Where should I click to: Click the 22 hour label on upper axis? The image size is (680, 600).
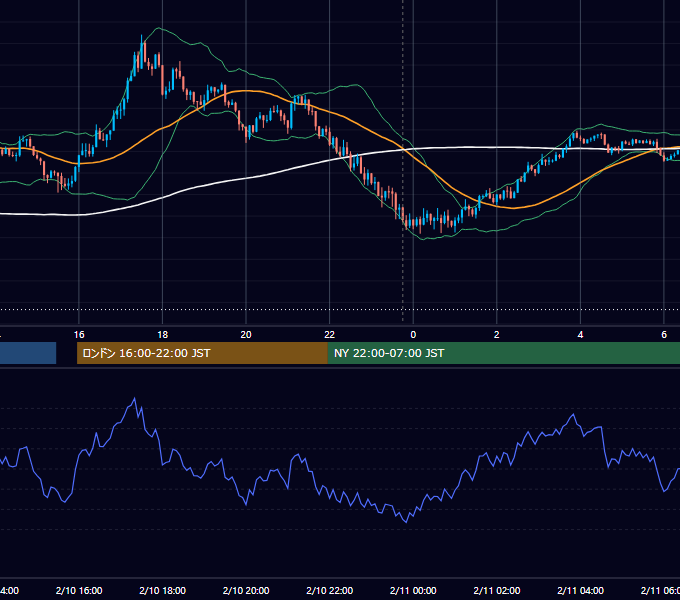pyautogui.click(x=330, y=335)
